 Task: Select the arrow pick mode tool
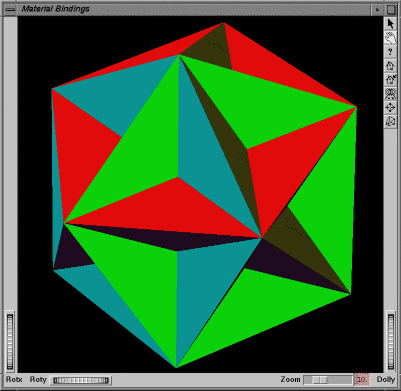tap(390, 23)
